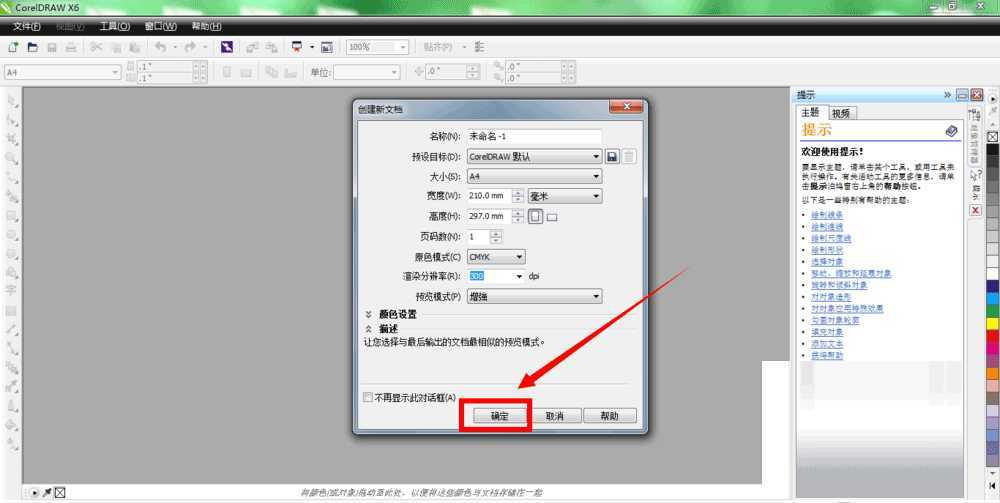The image size is (1000, 503).
Task: Click the no-color X box in document palette
Action: pyautogui.click(x=59, y=492)
